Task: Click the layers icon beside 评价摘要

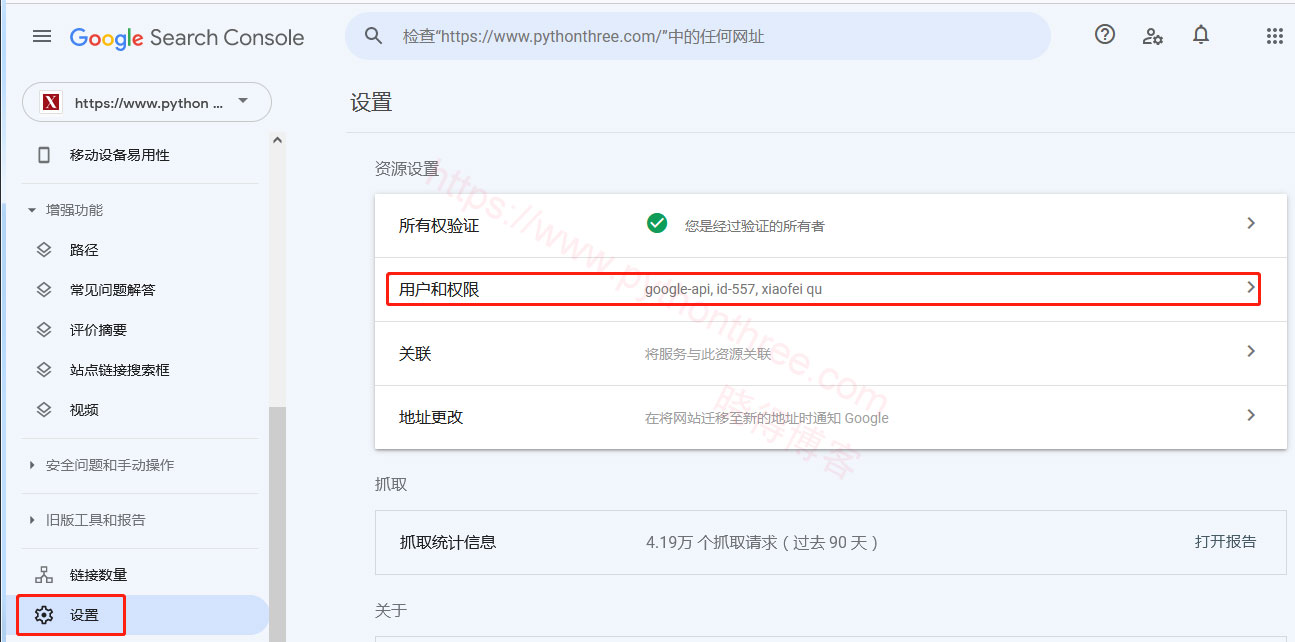Action: point(44,330)
